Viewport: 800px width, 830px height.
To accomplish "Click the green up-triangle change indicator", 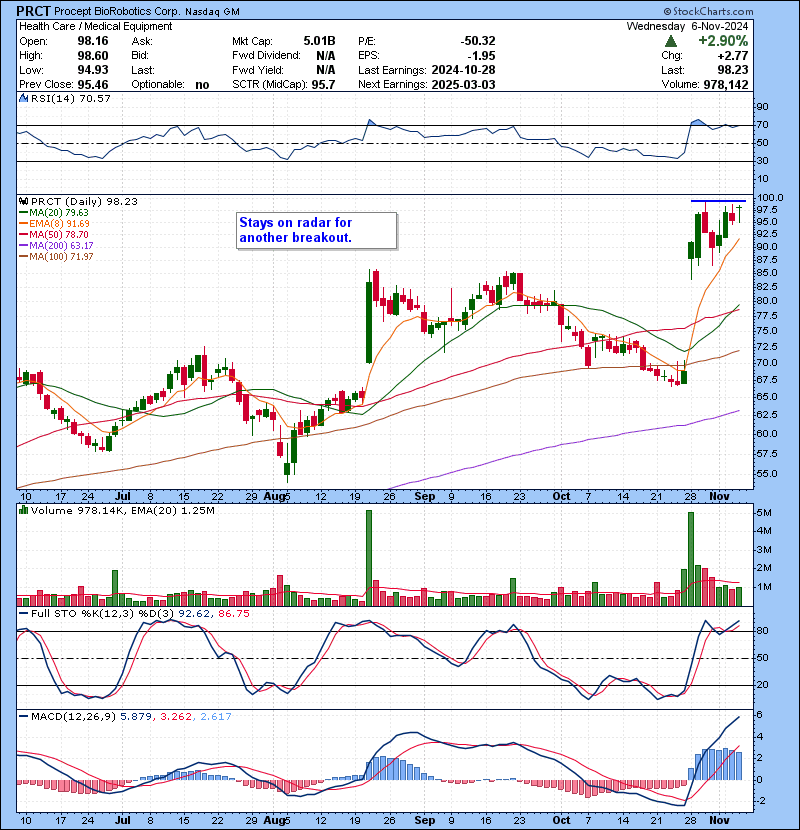I will 670,41.
